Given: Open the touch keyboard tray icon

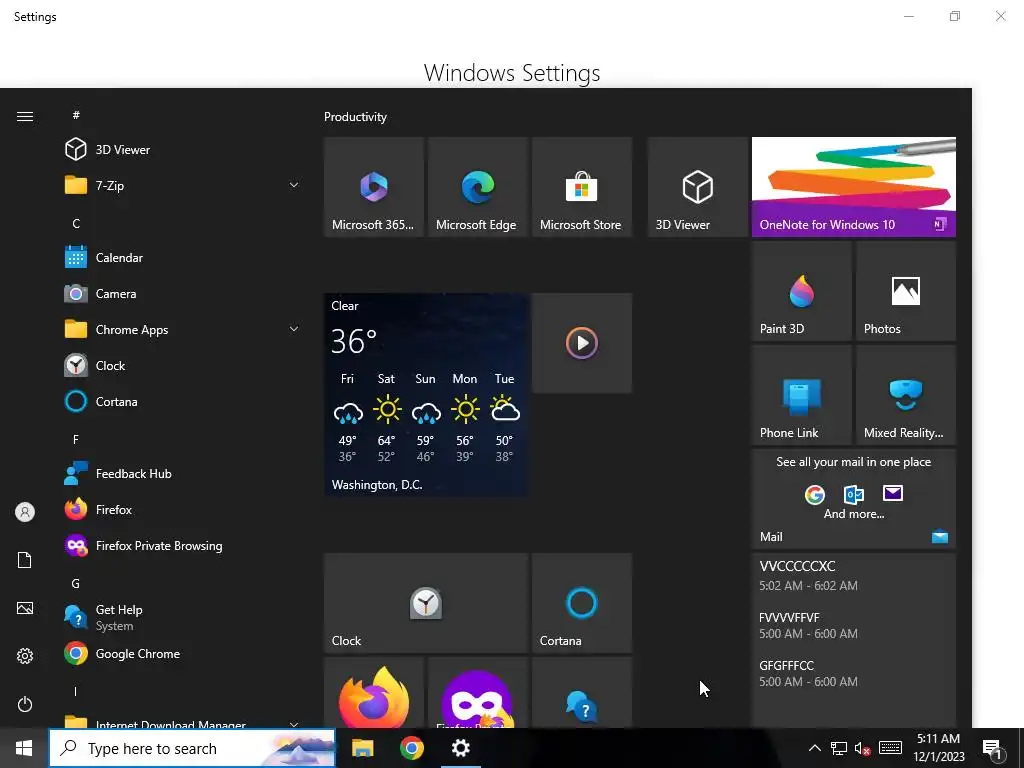Looking at the screenshot, I should tap(890, 748).
